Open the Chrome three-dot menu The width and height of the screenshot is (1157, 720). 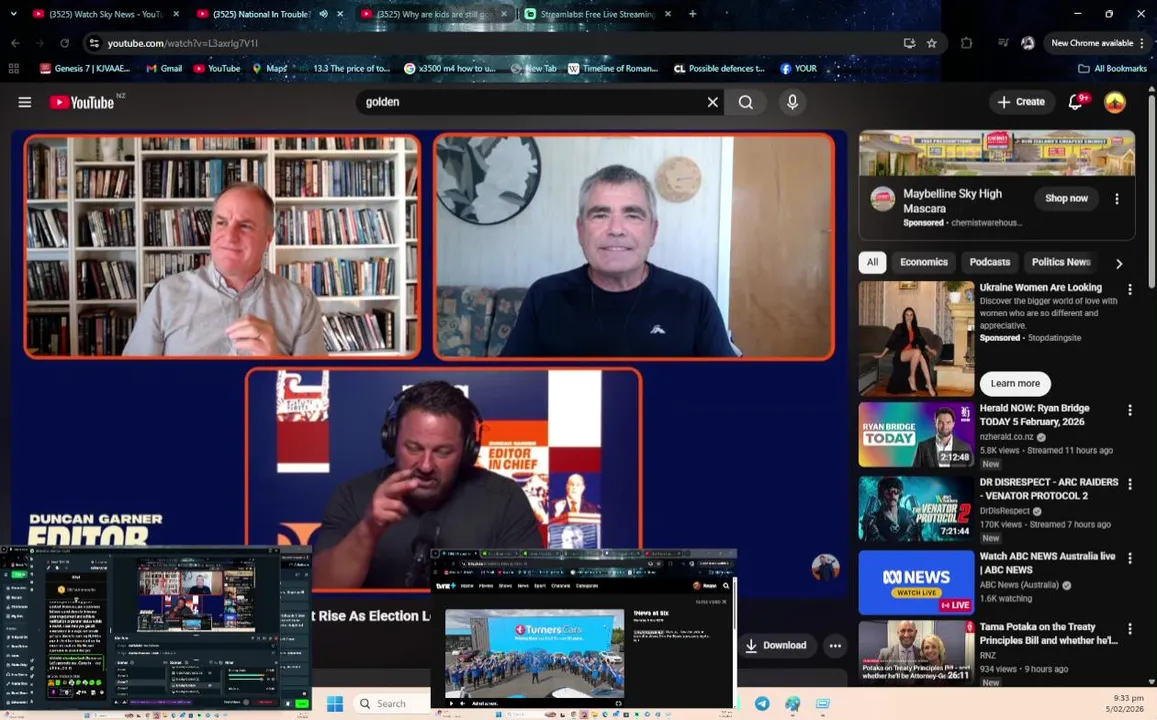tap(1142, 44)
